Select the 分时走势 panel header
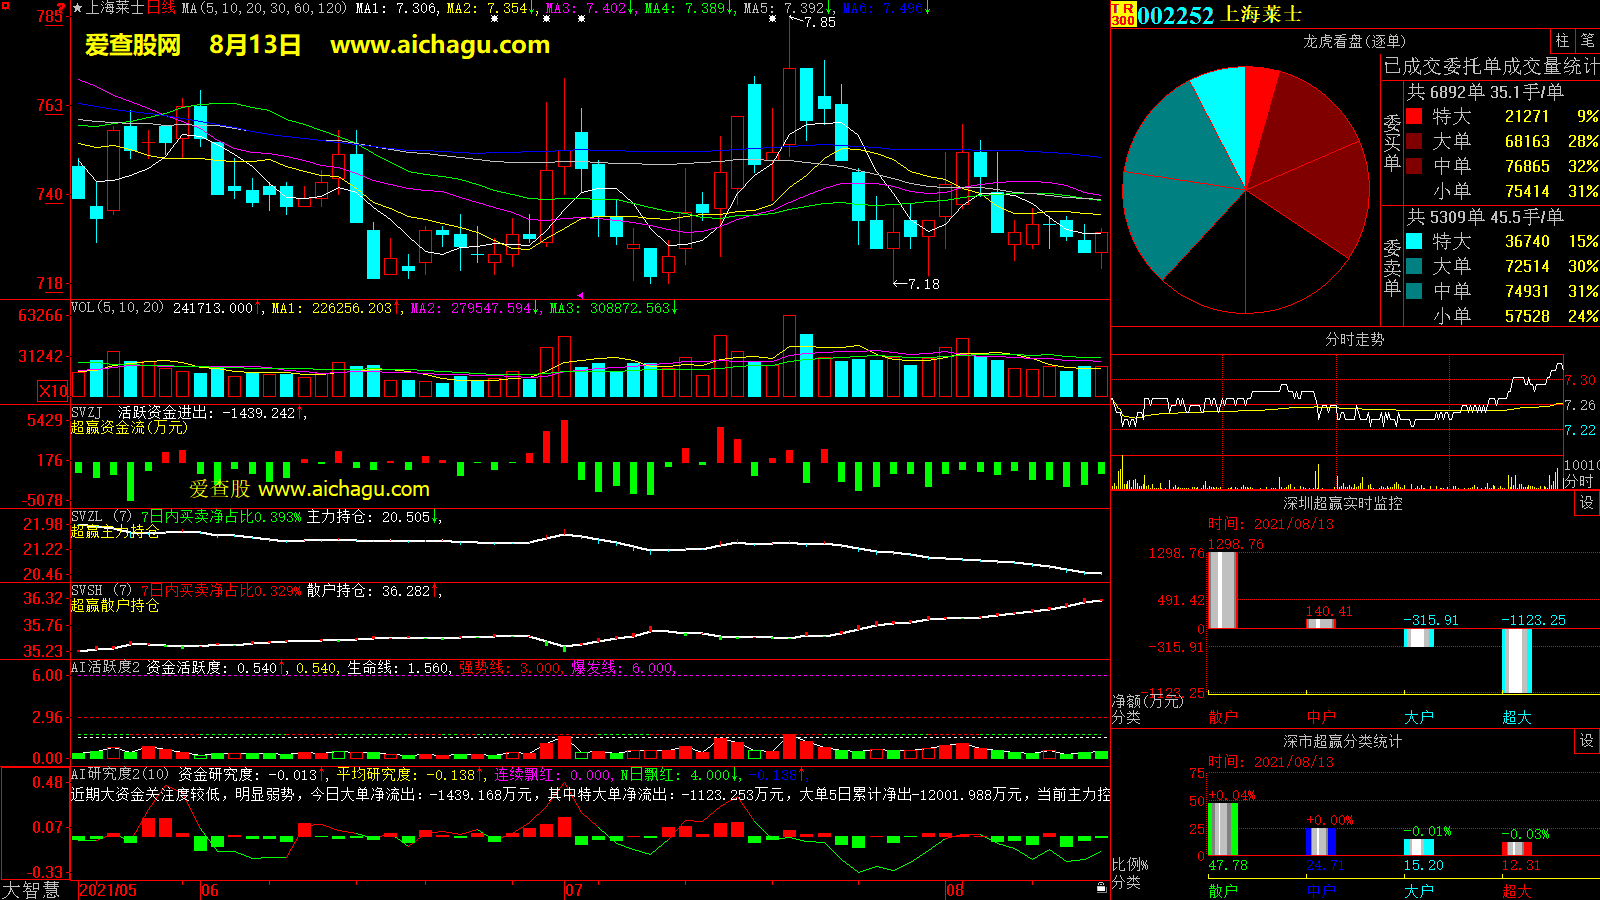The width and height of the screenshot is (1600, 900). point(1354,340)
